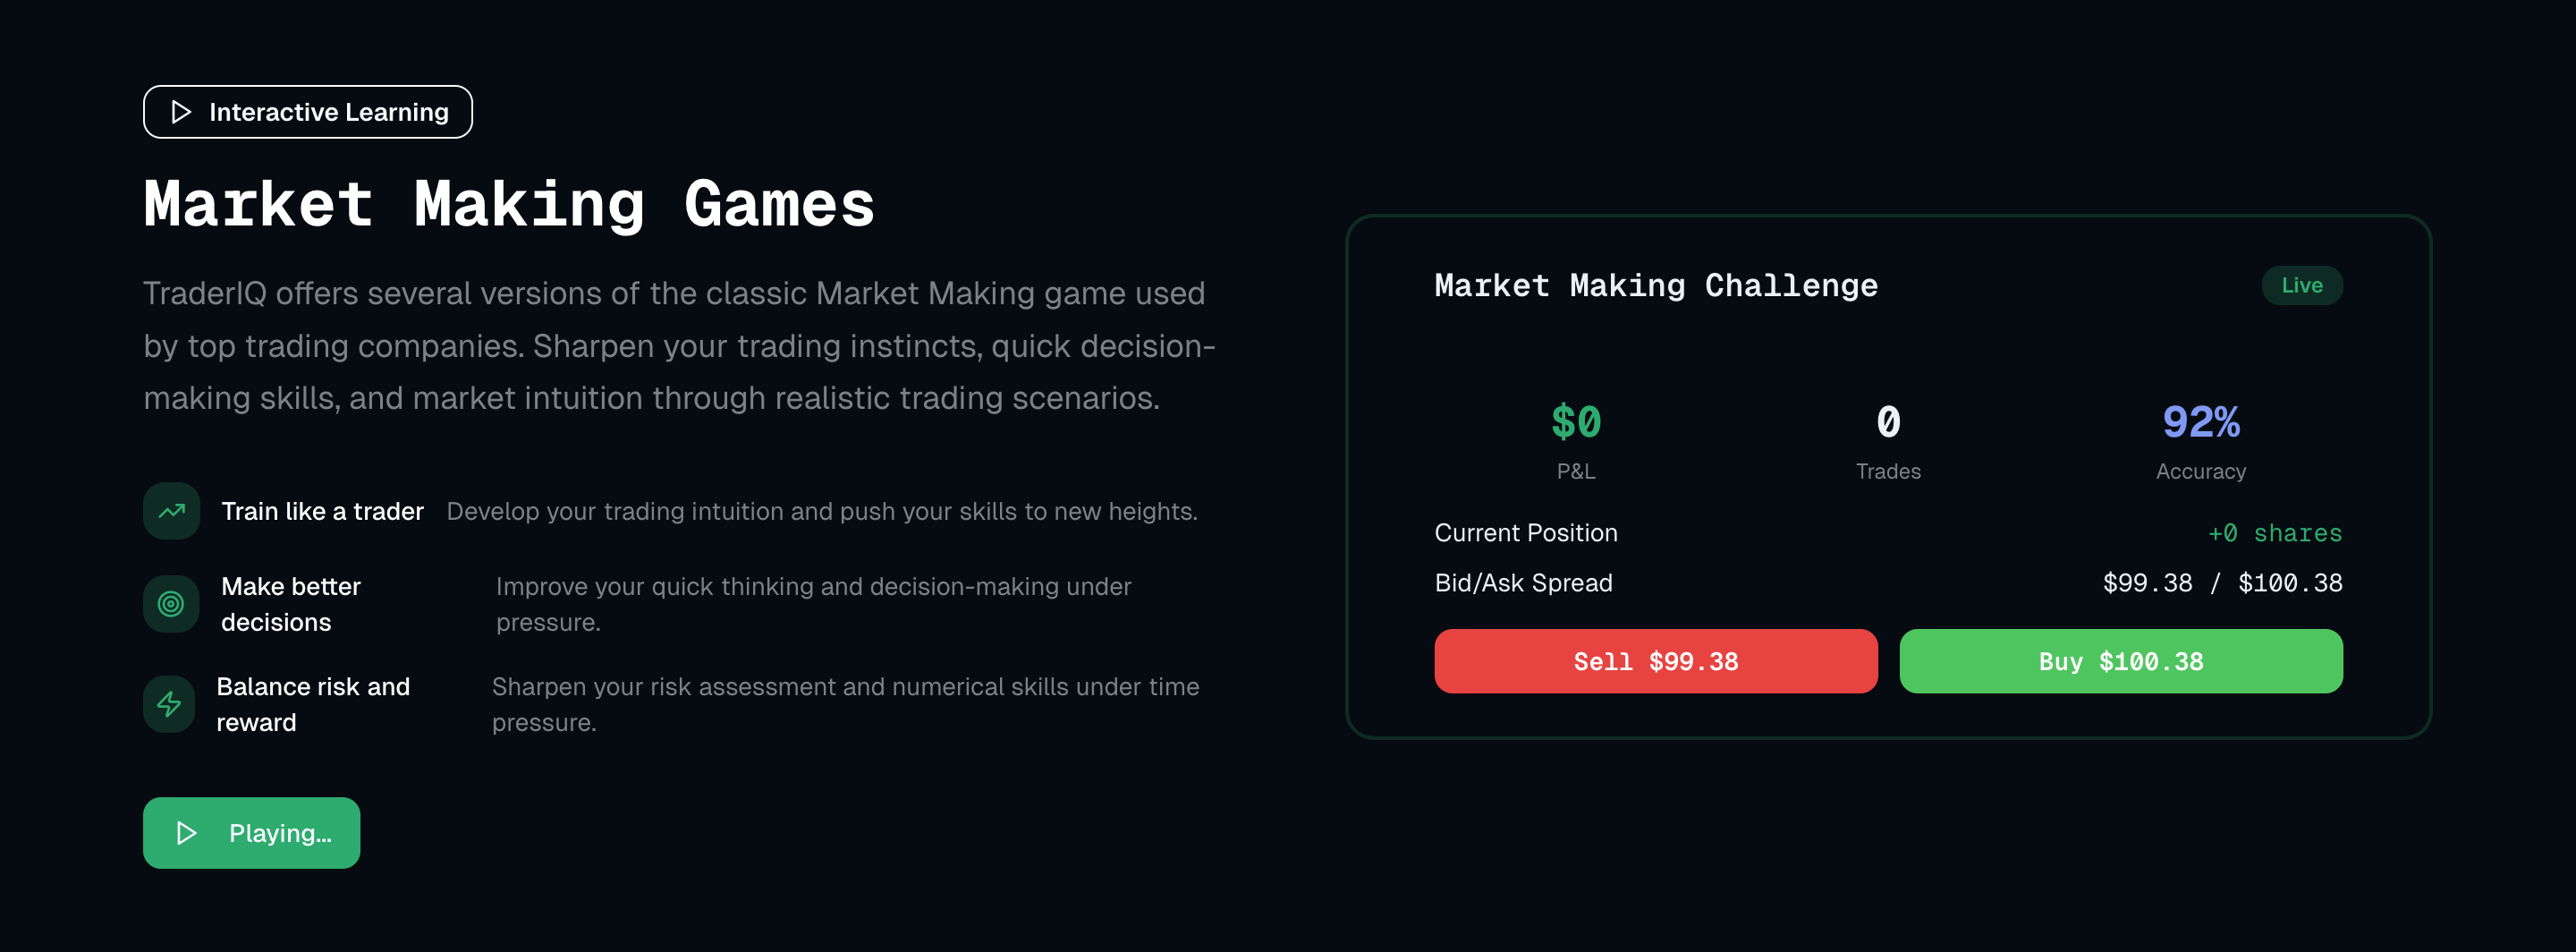The width and height of the screenshot is (2576, 952).
Task: Click the Train like a trader heading
Action: coord(322,511)
